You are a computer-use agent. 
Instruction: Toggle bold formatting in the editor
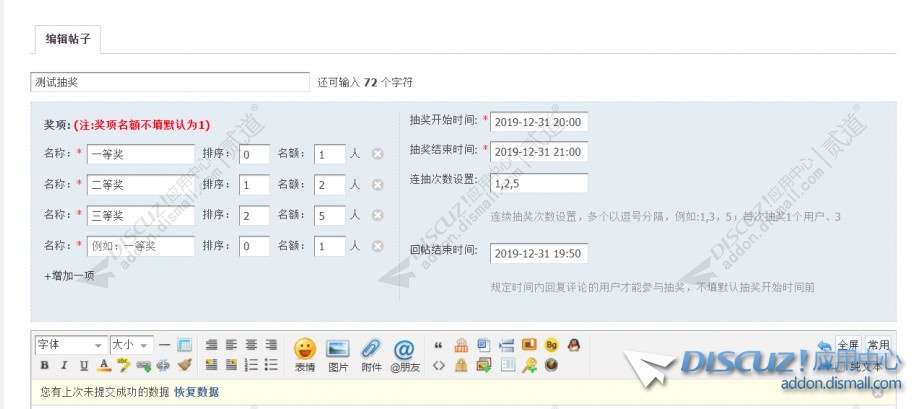pos(44,366)
